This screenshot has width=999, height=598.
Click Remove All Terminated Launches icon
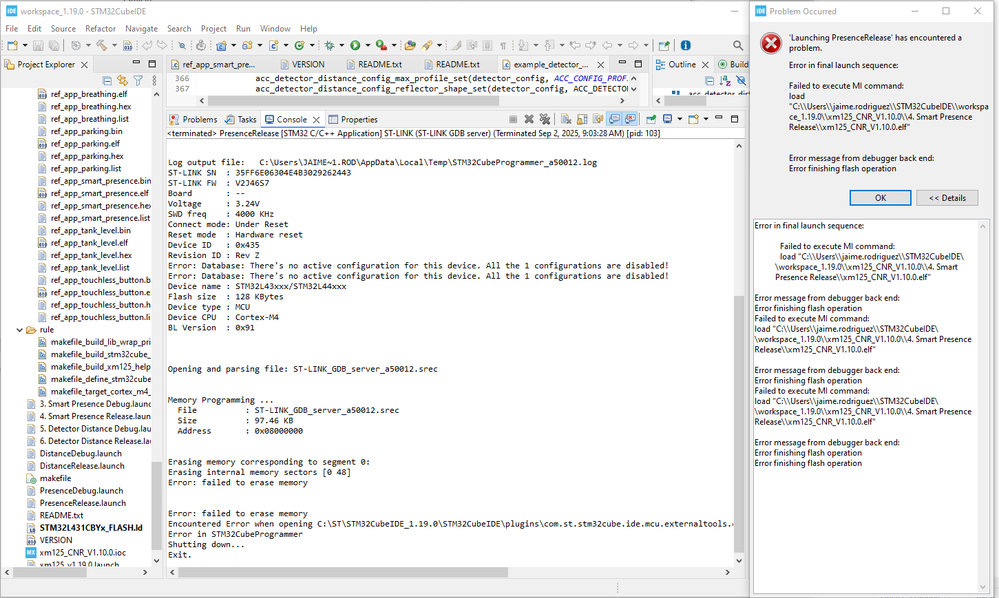545,119
